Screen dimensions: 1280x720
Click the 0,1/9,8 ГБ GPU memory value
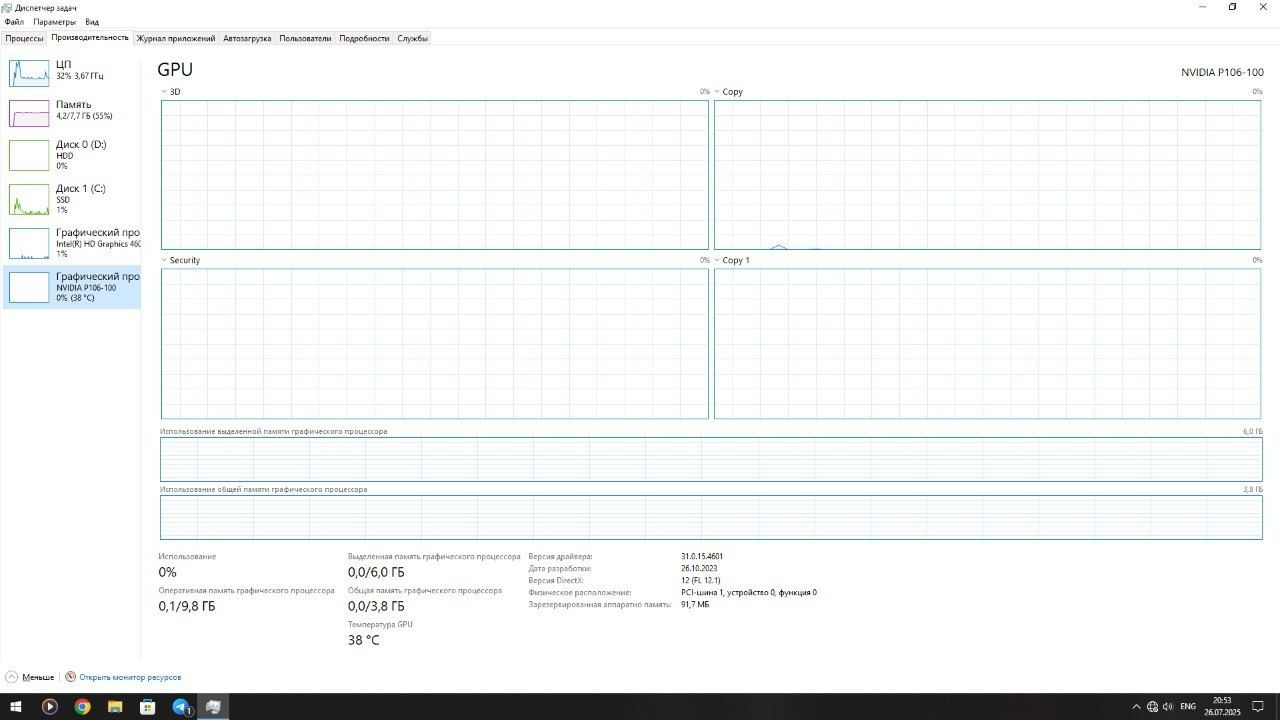click(x=187, y=606)
